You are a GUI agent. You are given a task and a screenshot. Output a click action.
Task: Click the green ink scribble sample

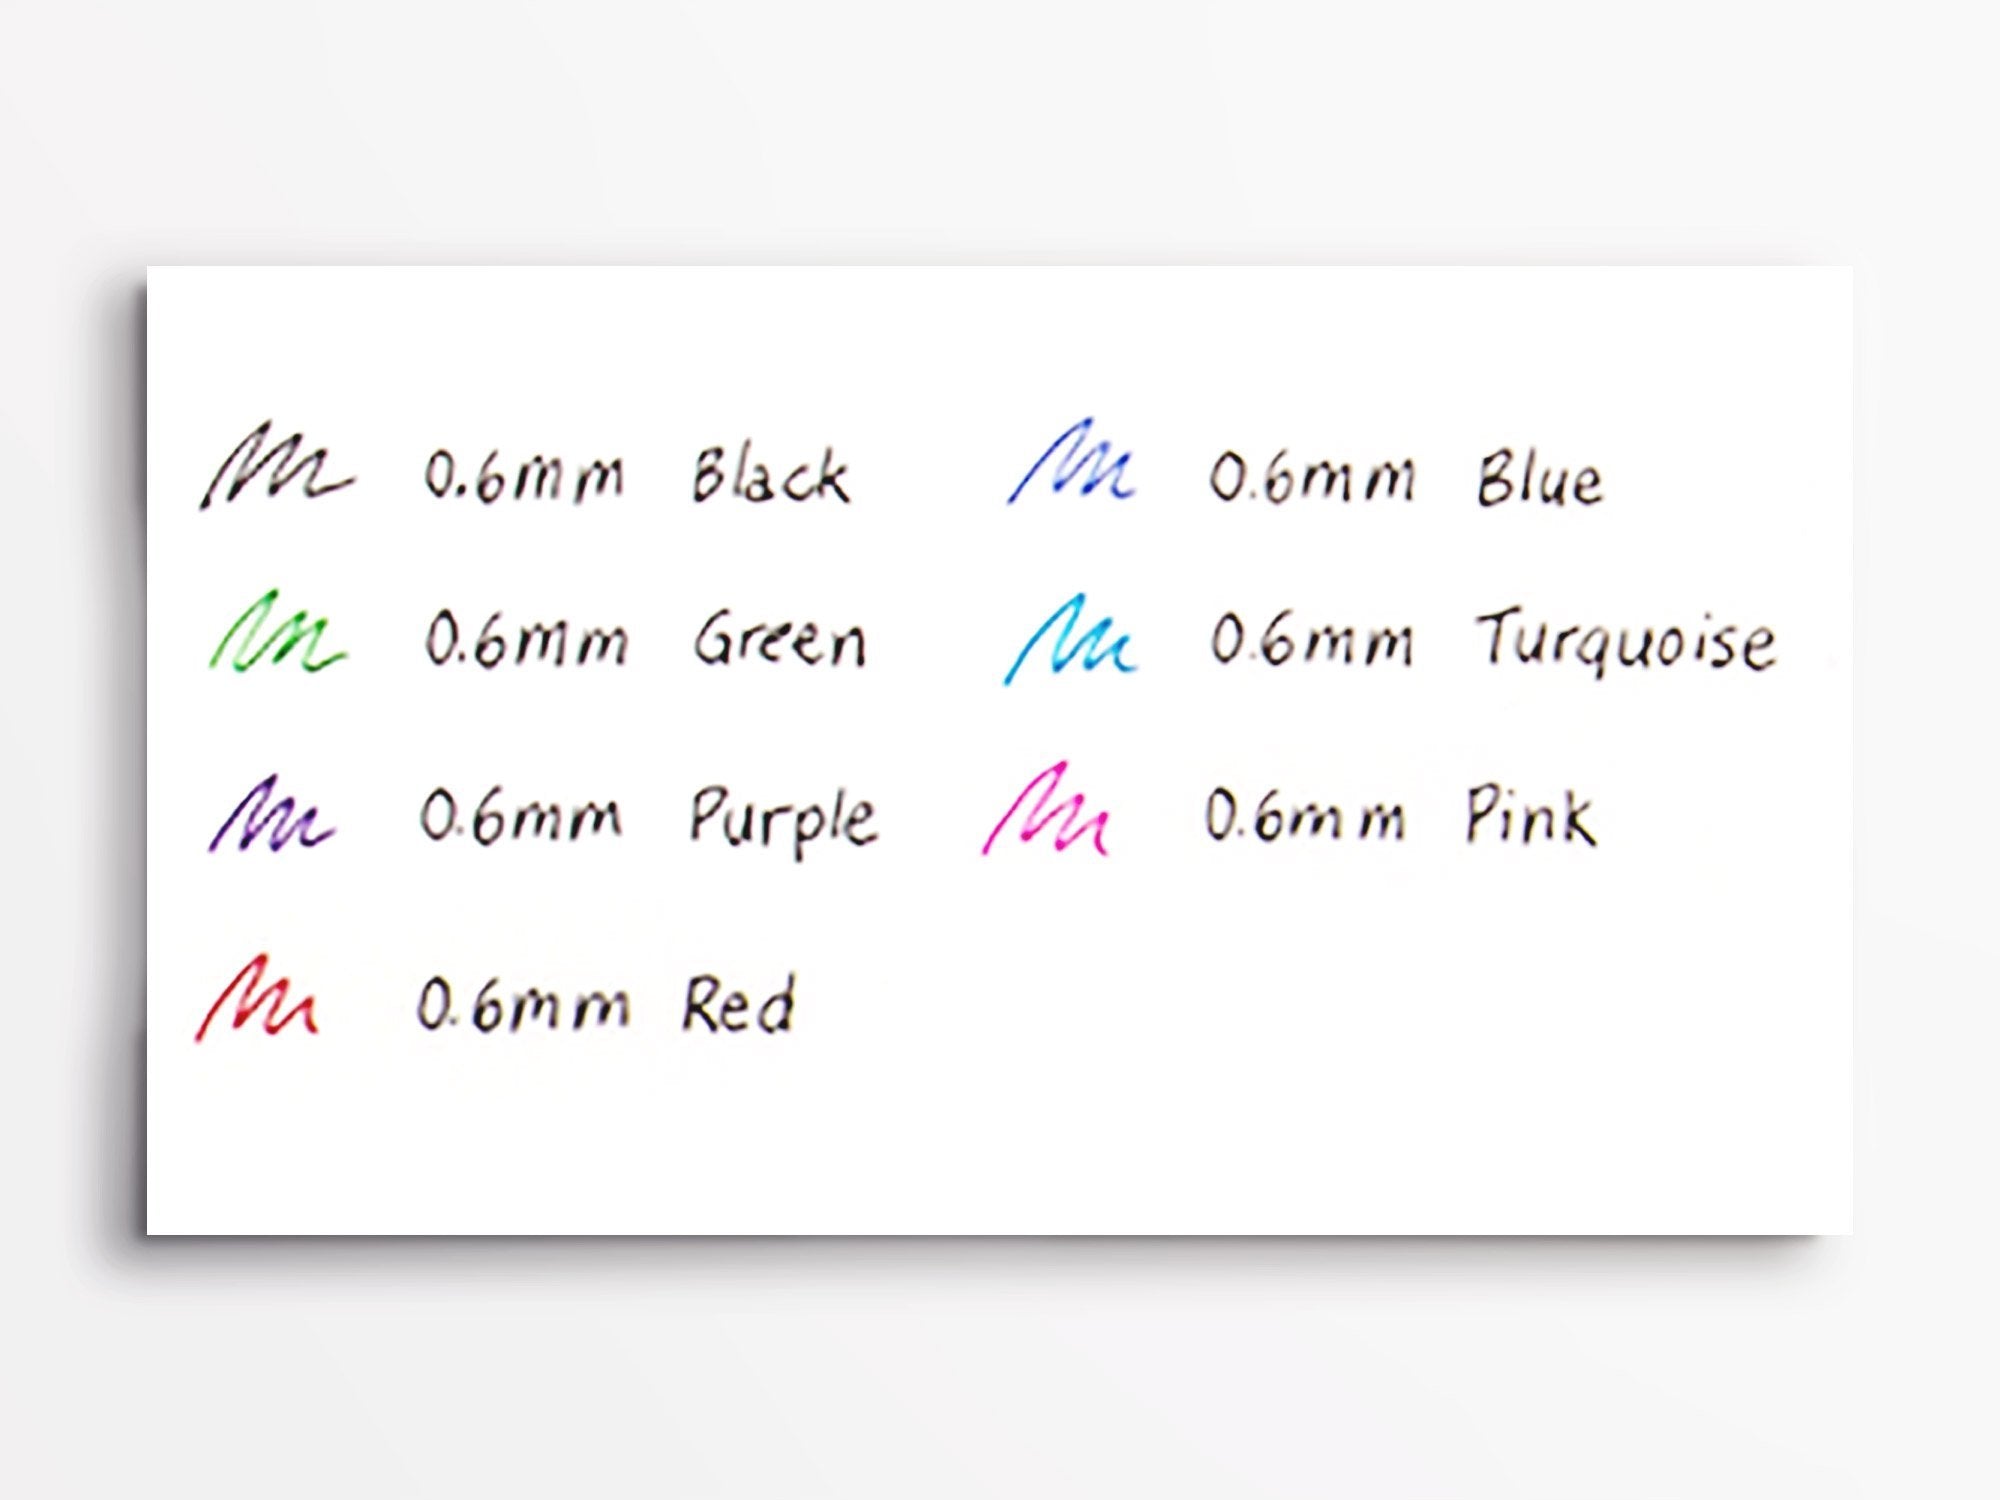(277, 633)
